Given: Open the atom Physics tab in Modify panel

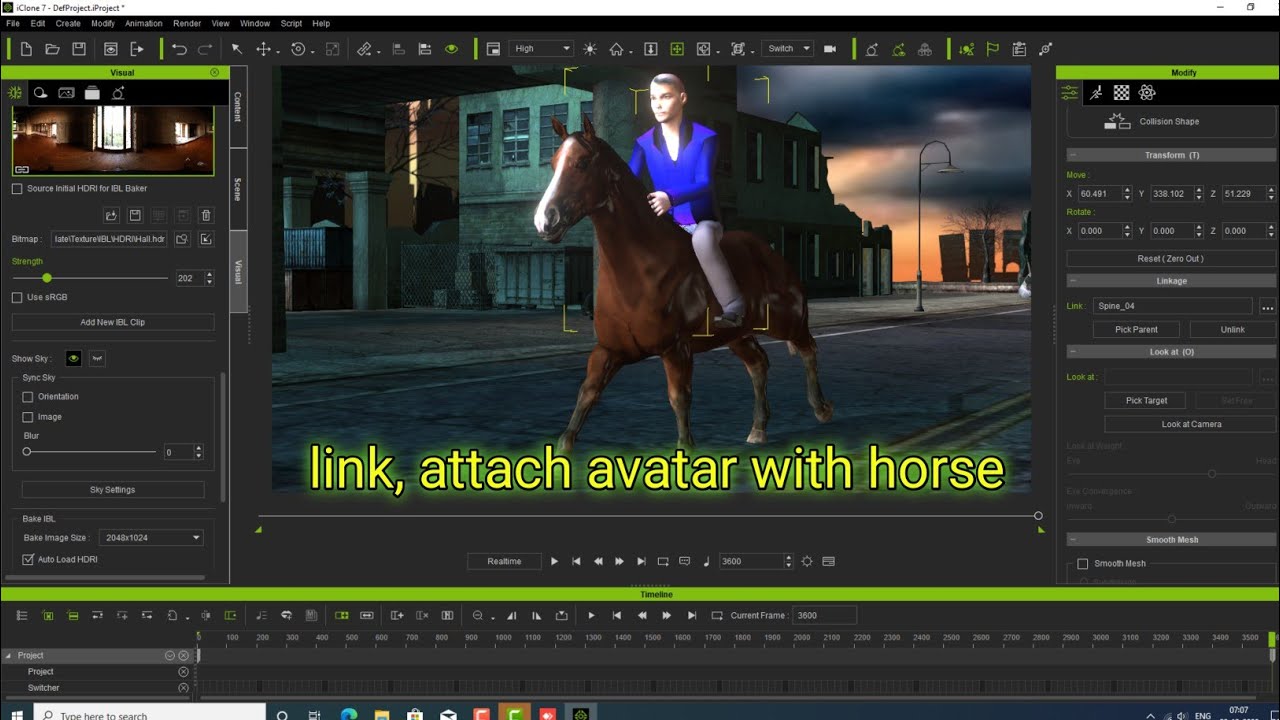Looking at the screenshot, I should [1147, 92].
